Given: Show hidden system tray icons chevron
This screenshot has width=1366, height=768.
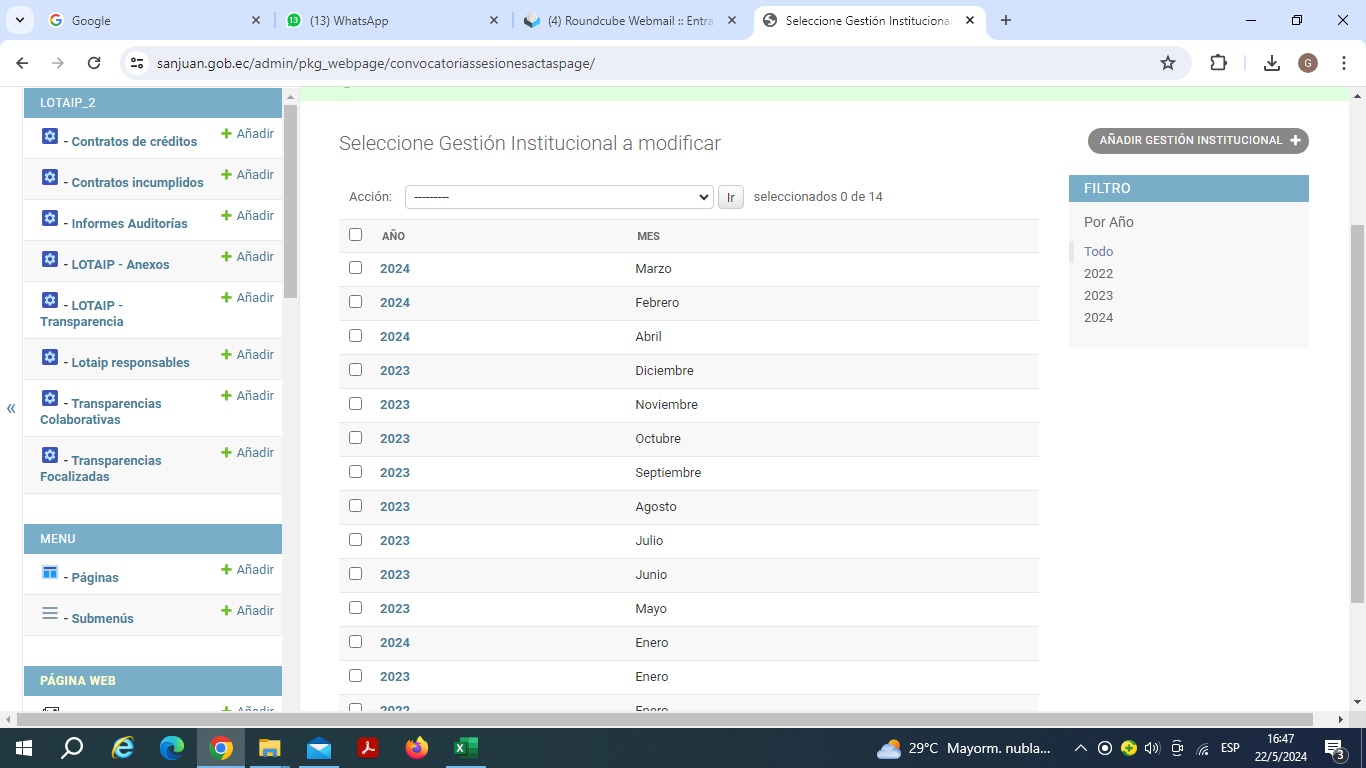Looking at the screenshot, I should point(1080,748).
